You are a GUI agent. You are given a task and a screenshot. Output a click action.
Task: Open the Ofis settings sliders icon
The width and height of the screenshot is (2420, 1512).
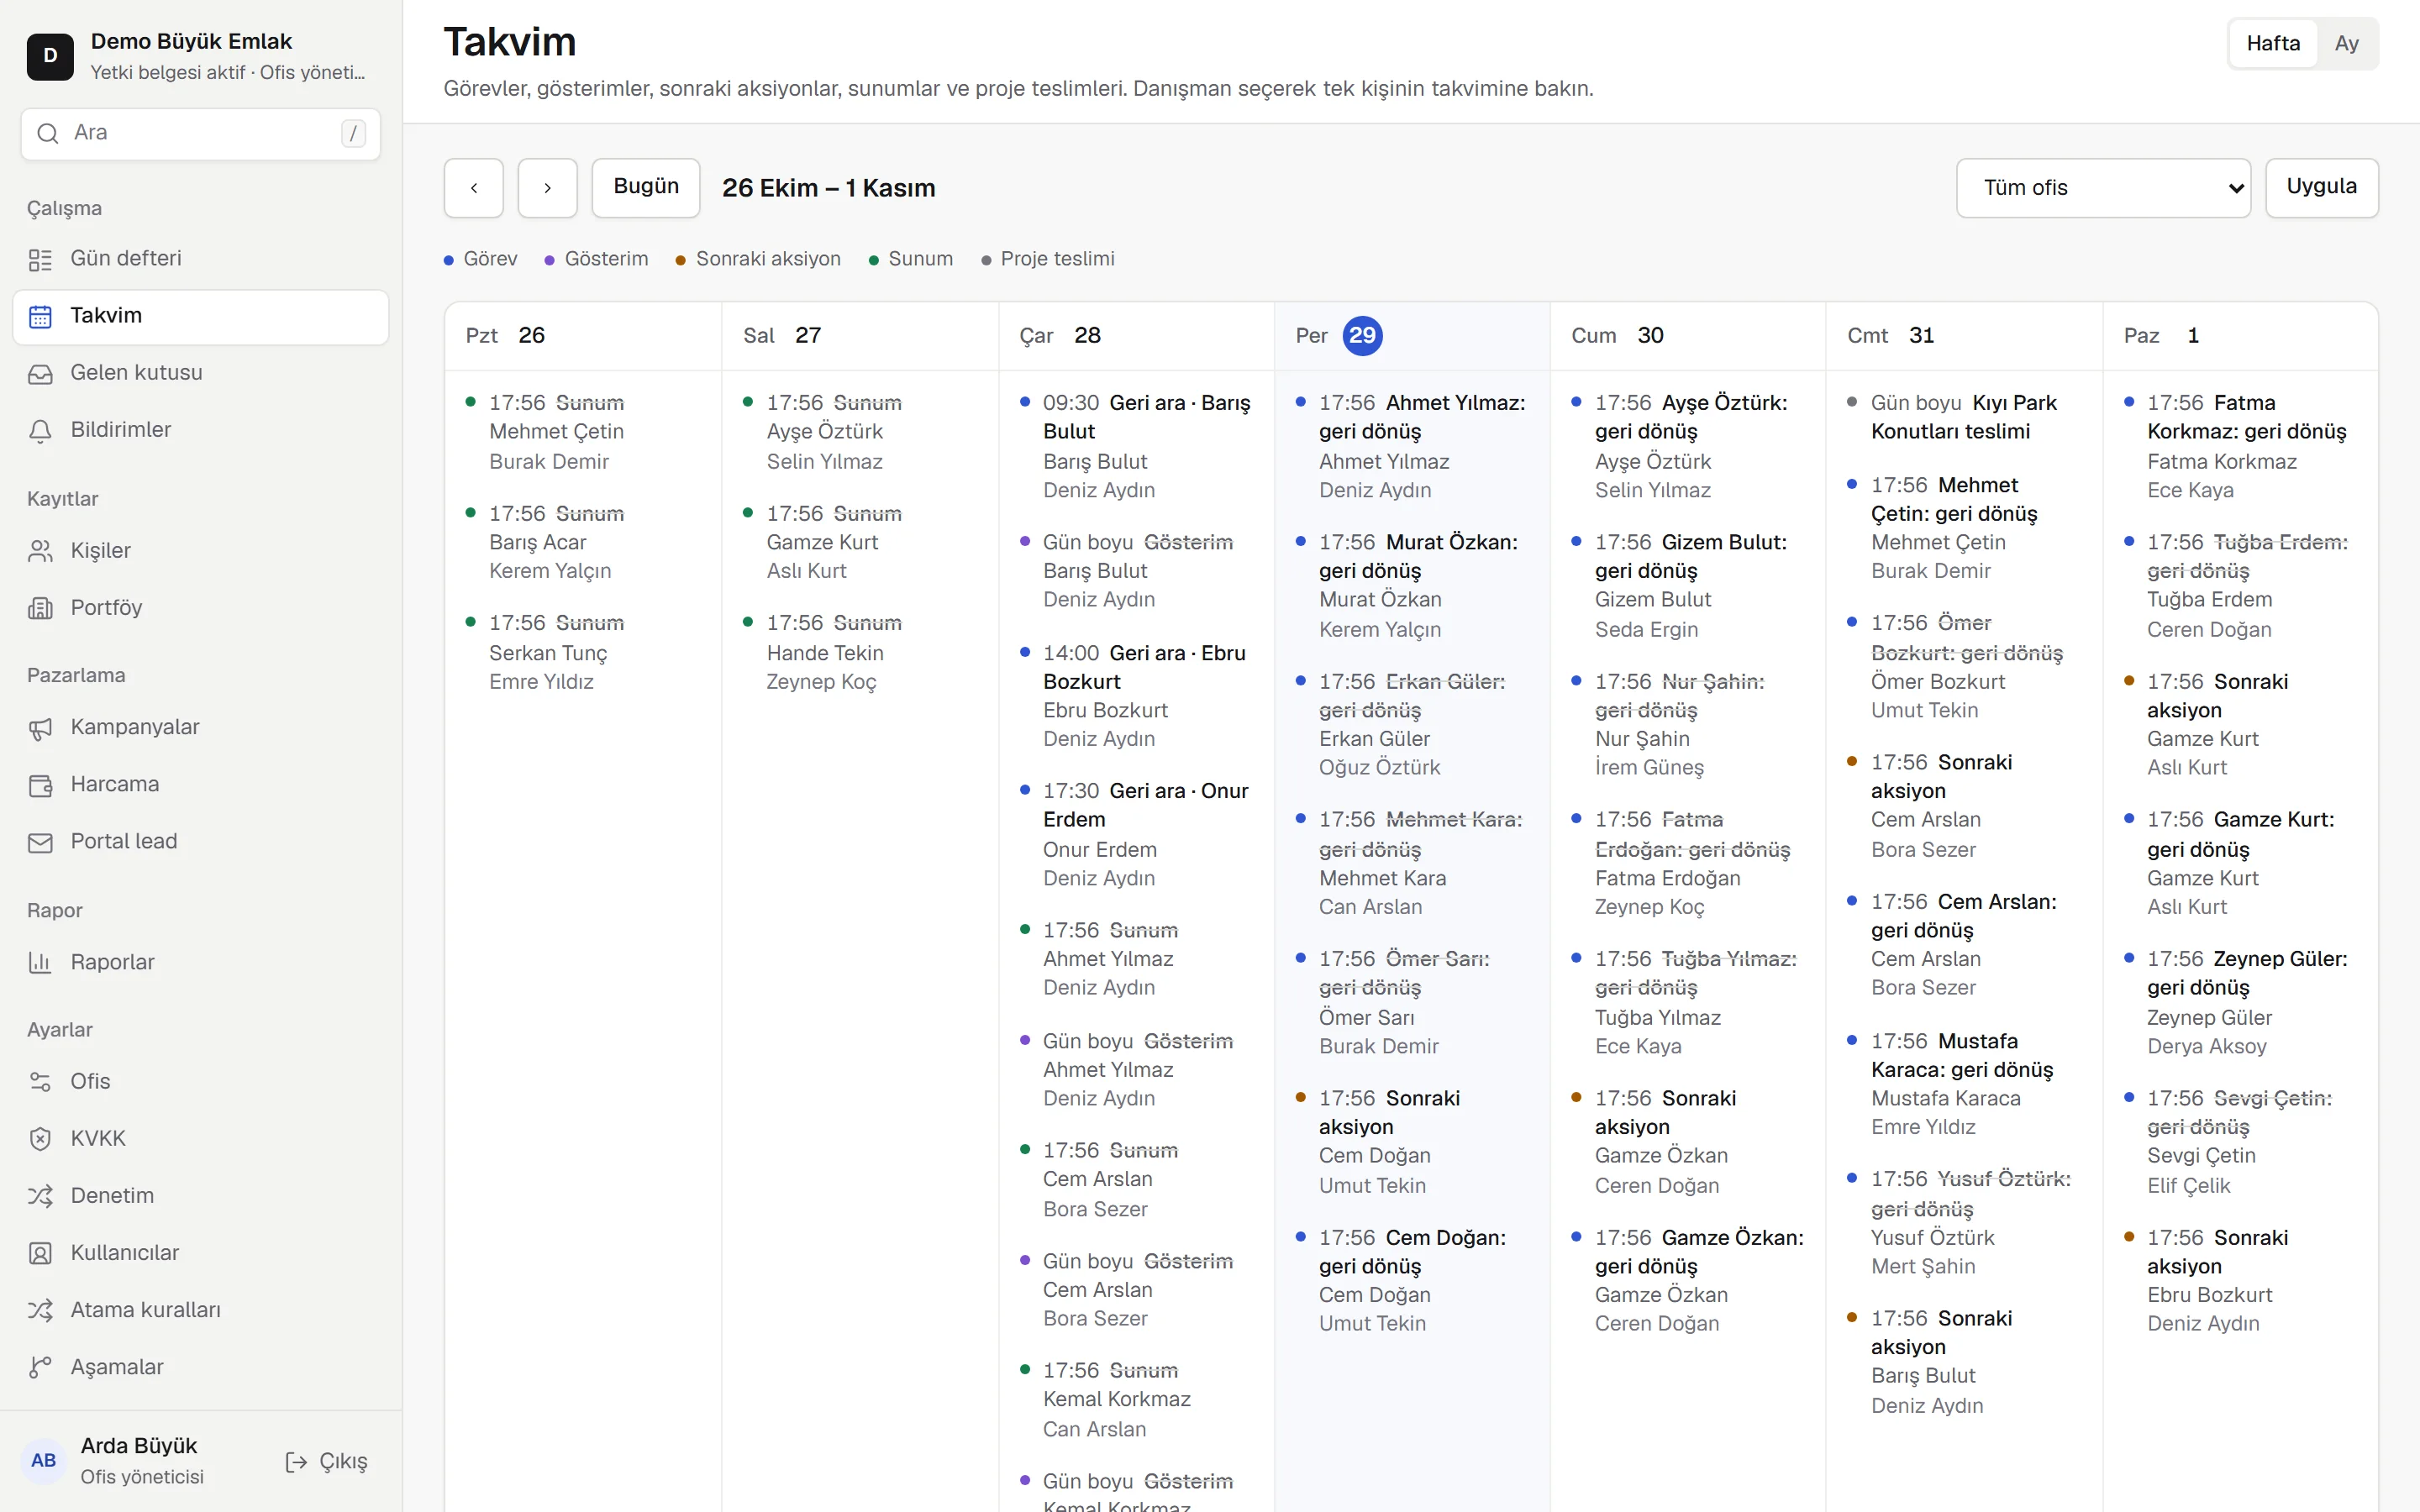click(x=40, y=1082)
